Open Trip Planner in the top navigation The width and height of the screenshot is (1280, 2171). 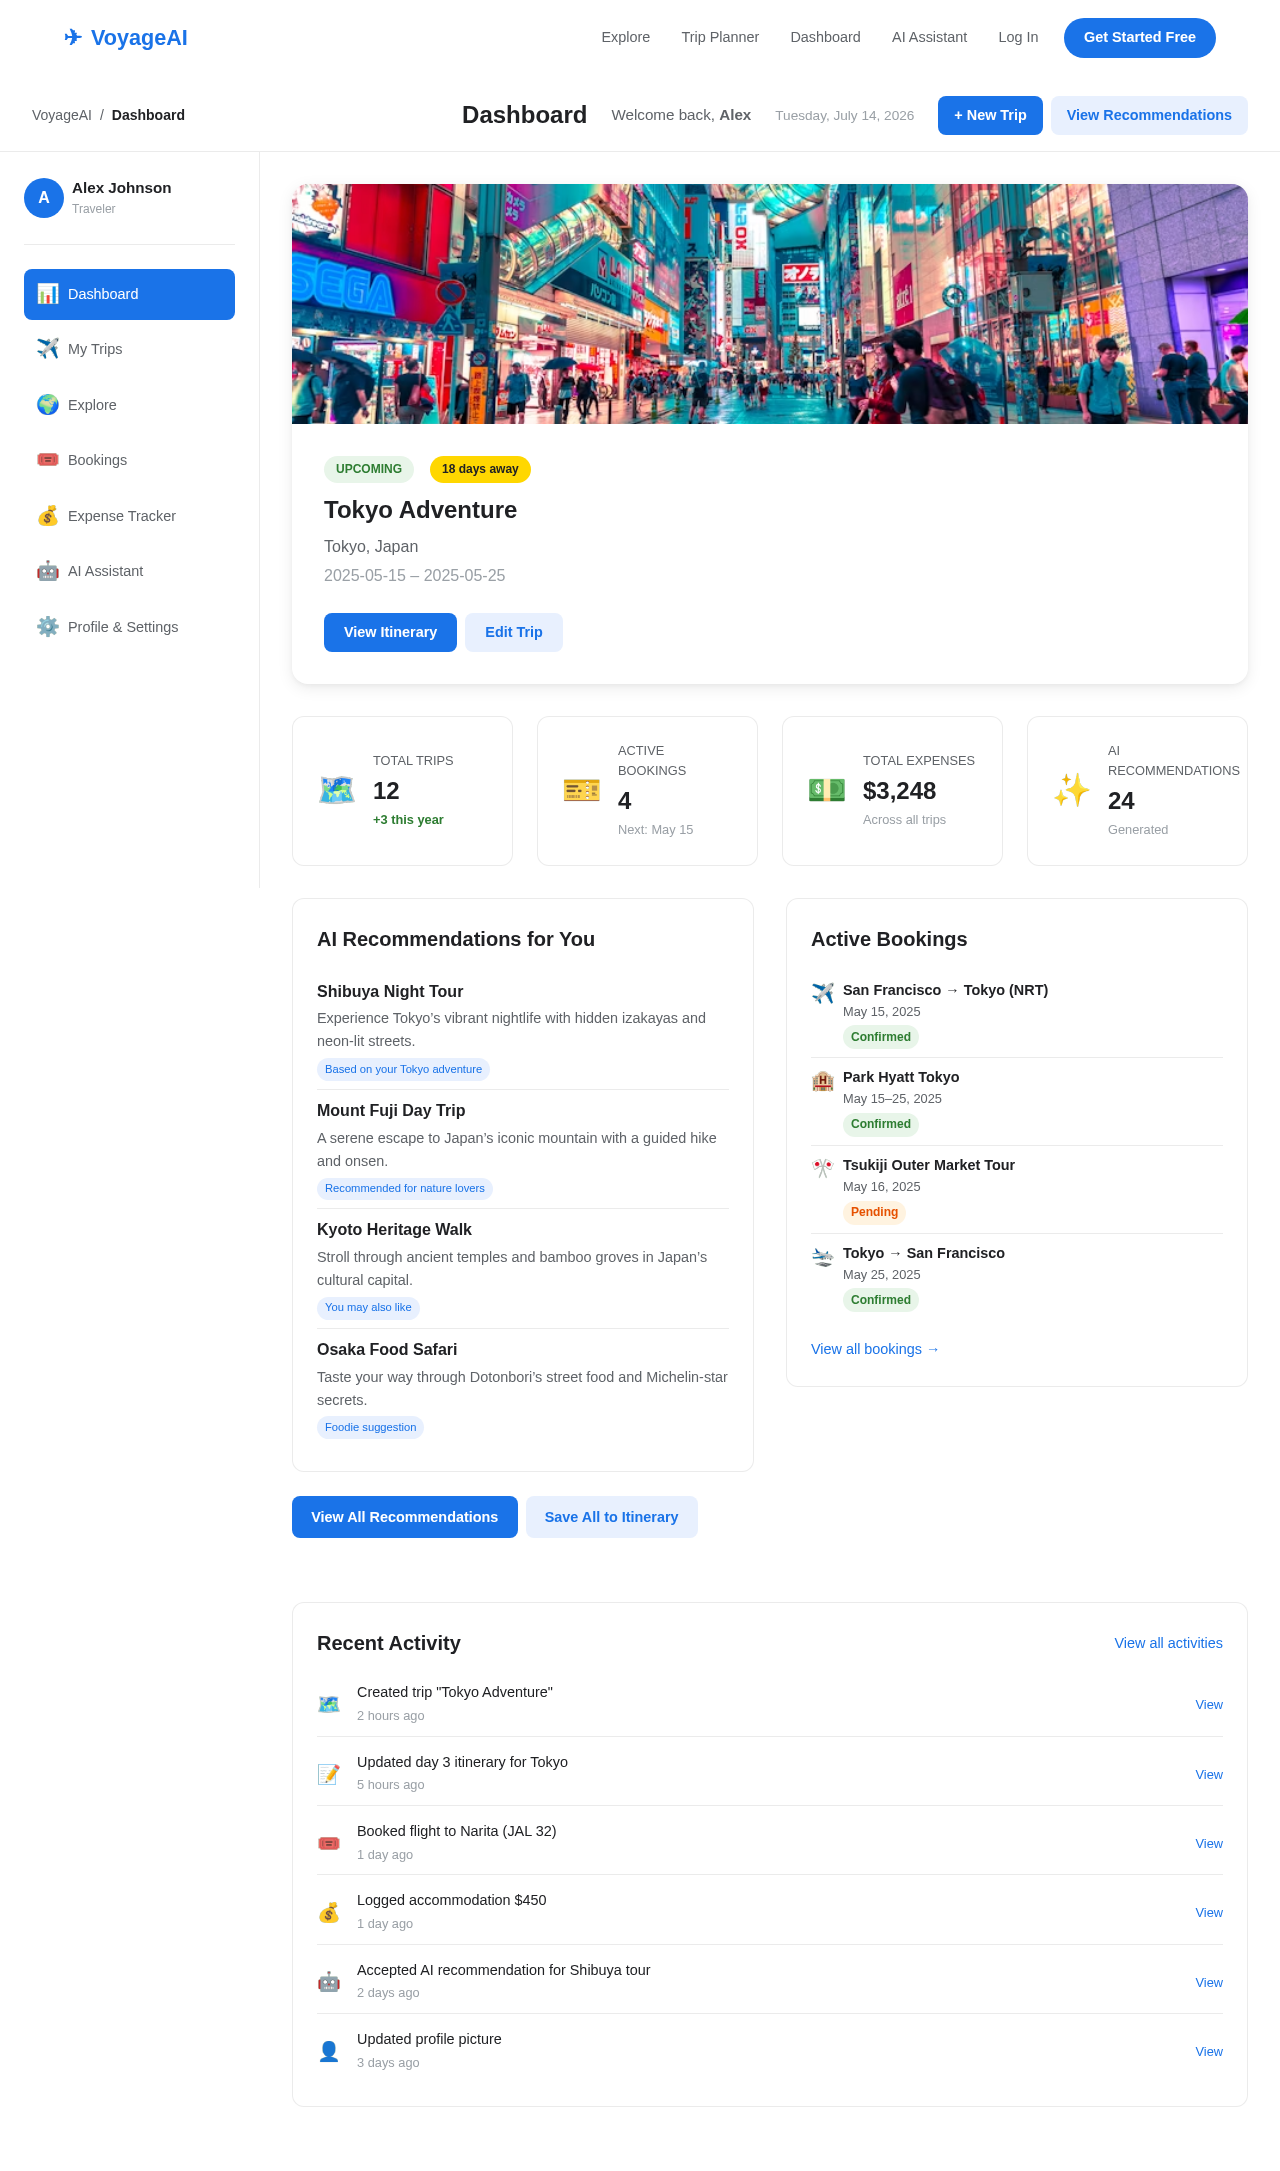(720, 37)
